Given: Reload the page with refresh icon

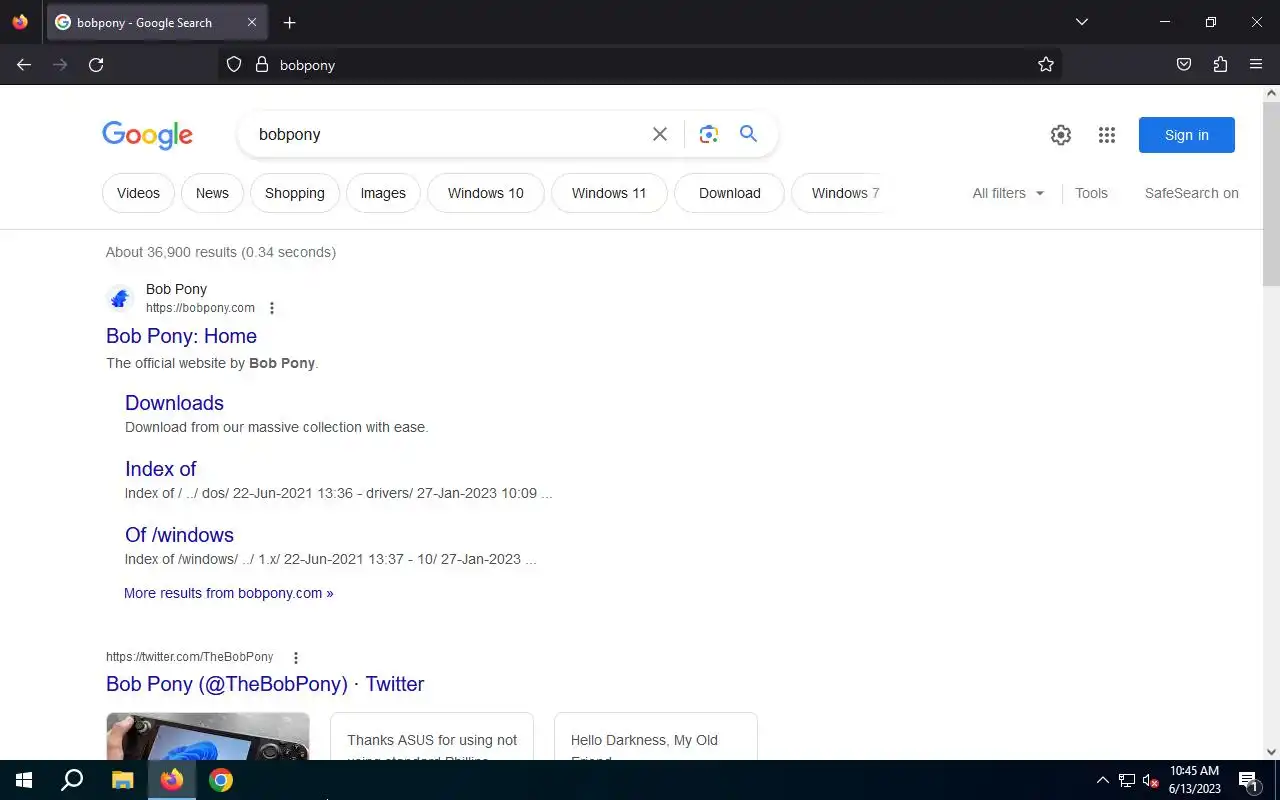Looking at the screenshot, I should [x=96, y=65].
